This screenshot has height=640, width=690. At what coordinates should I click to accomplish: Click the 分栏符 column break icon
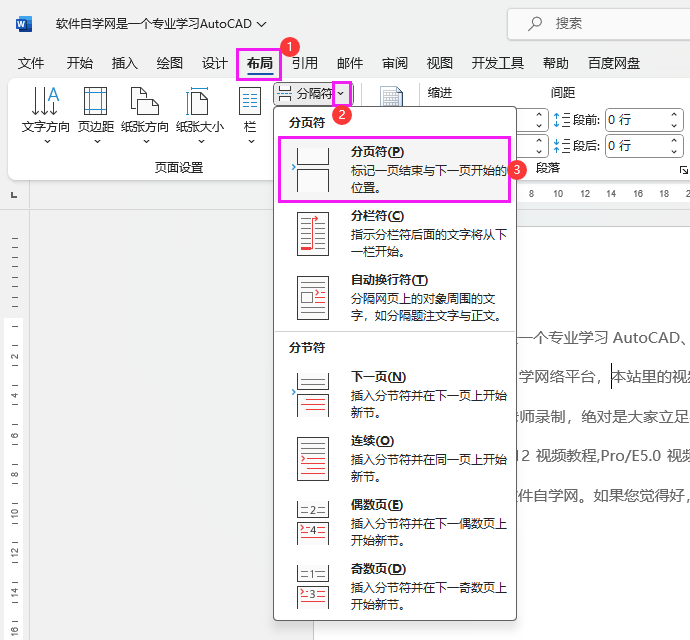coord(313,234)
